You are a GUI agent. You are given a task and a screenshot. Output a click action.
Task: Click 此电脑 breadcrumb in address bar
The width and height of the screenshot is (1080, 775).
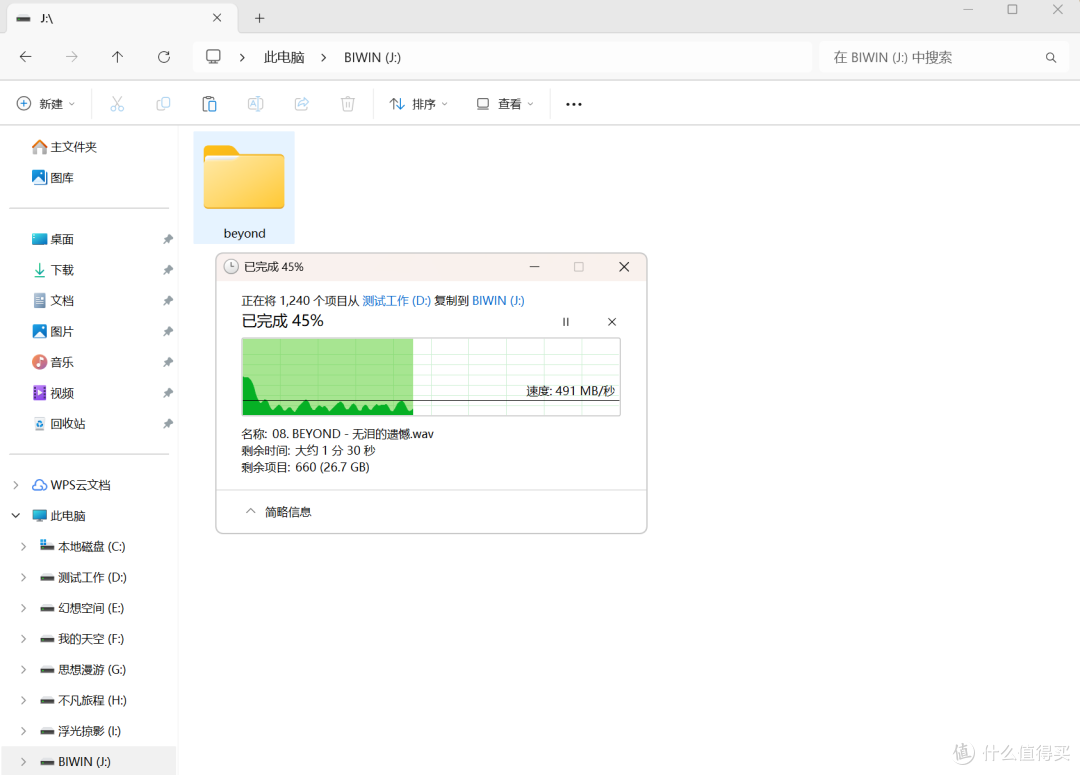click(284, 57)
